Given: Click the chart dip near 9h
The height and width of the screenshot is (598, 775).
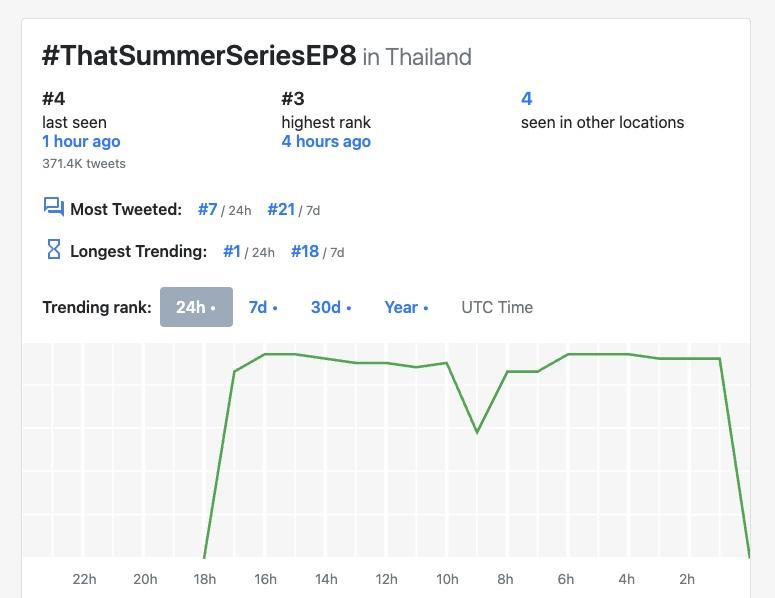Looking at the screenshot, I should [x=477, y=432].
